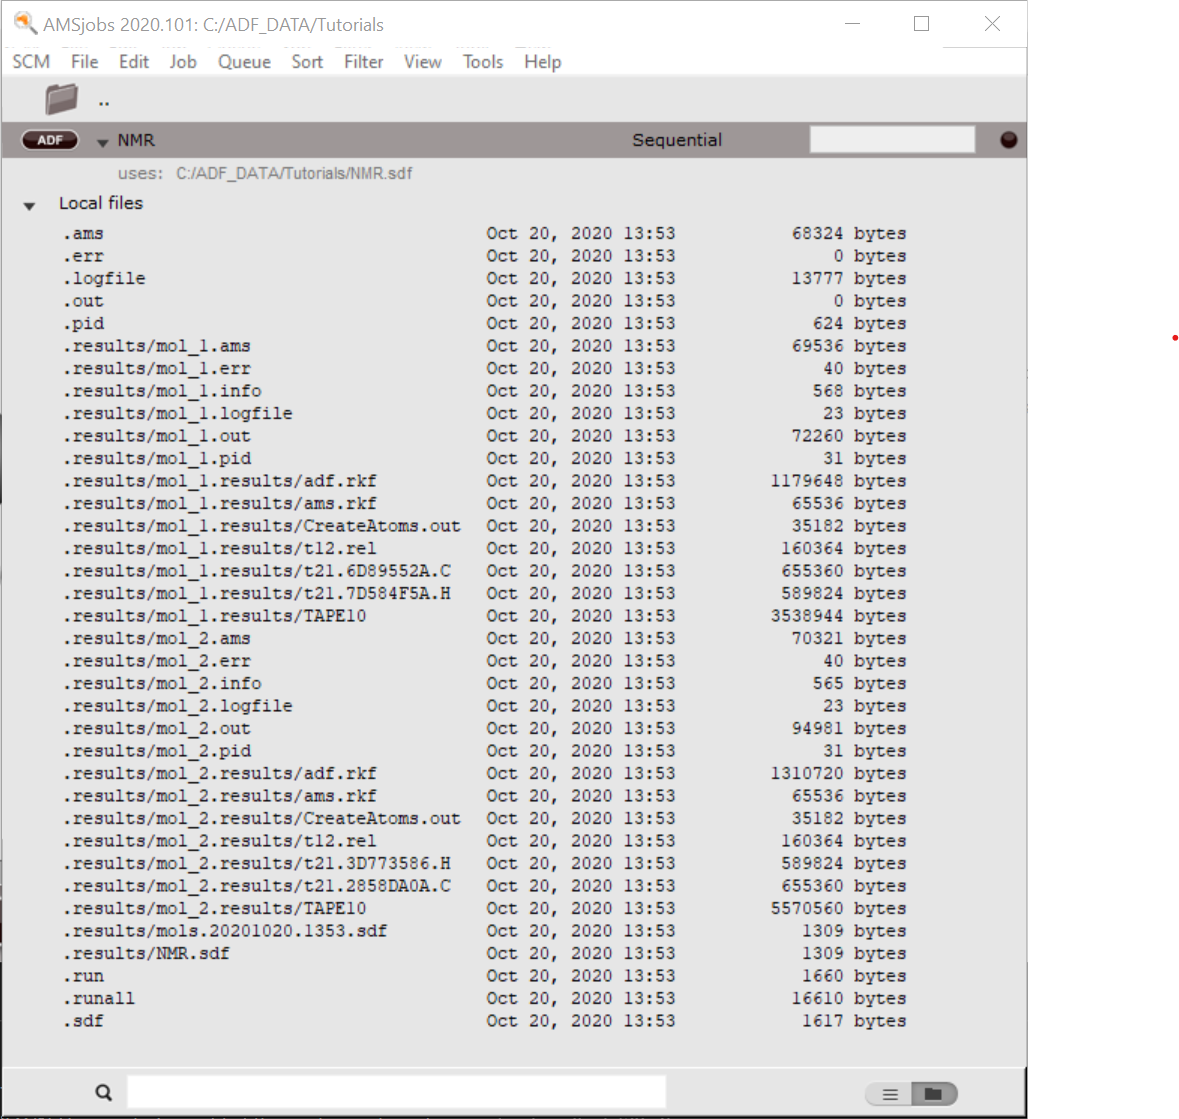Select the NMR job name

tap(137, 140)
